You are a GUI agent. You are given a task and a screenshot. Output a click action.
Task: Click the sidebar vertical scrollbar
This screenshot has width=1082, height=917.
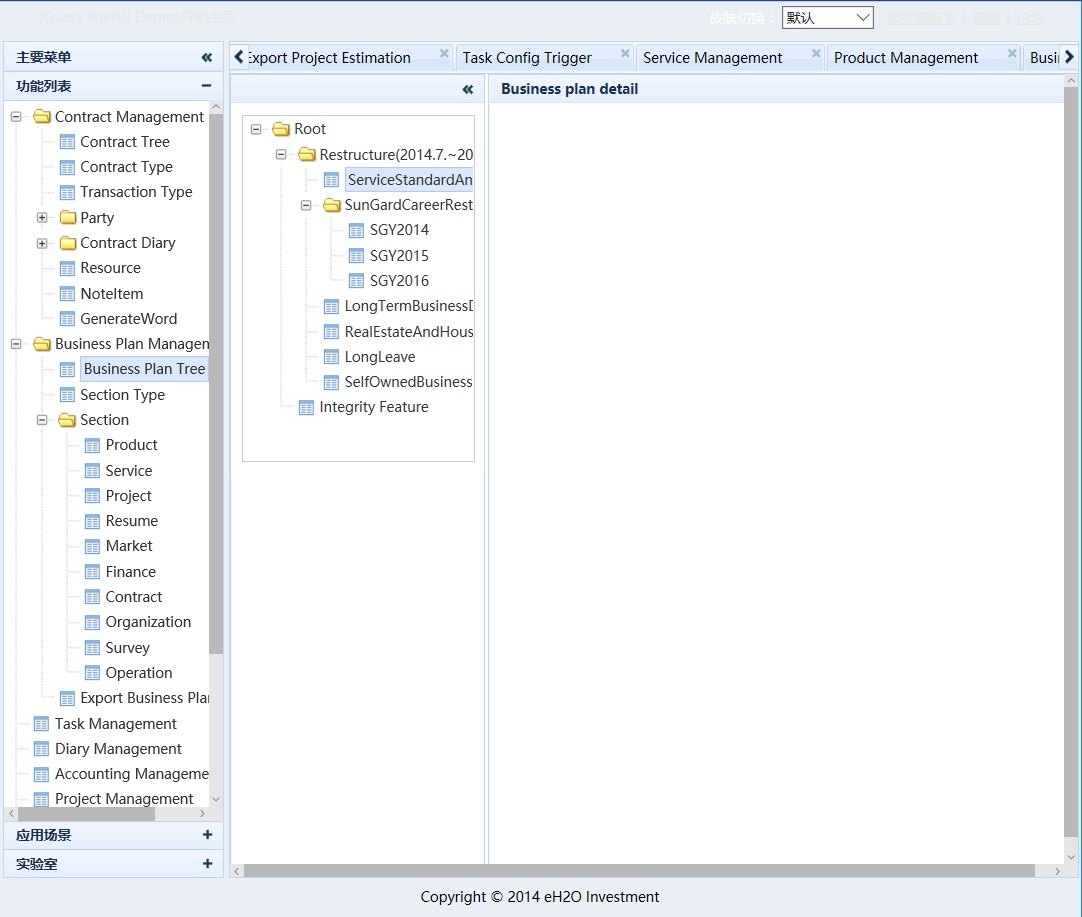click(x=216, y=400)
